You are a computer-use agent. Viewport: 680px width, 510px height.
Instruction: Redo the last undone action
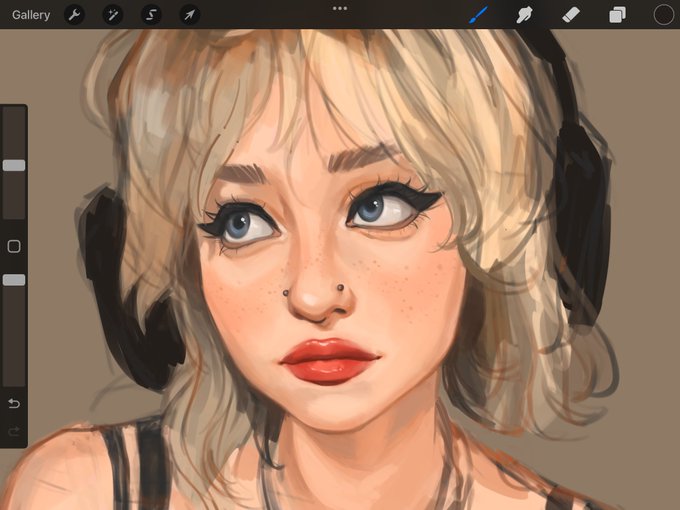[x=14, y=431]
